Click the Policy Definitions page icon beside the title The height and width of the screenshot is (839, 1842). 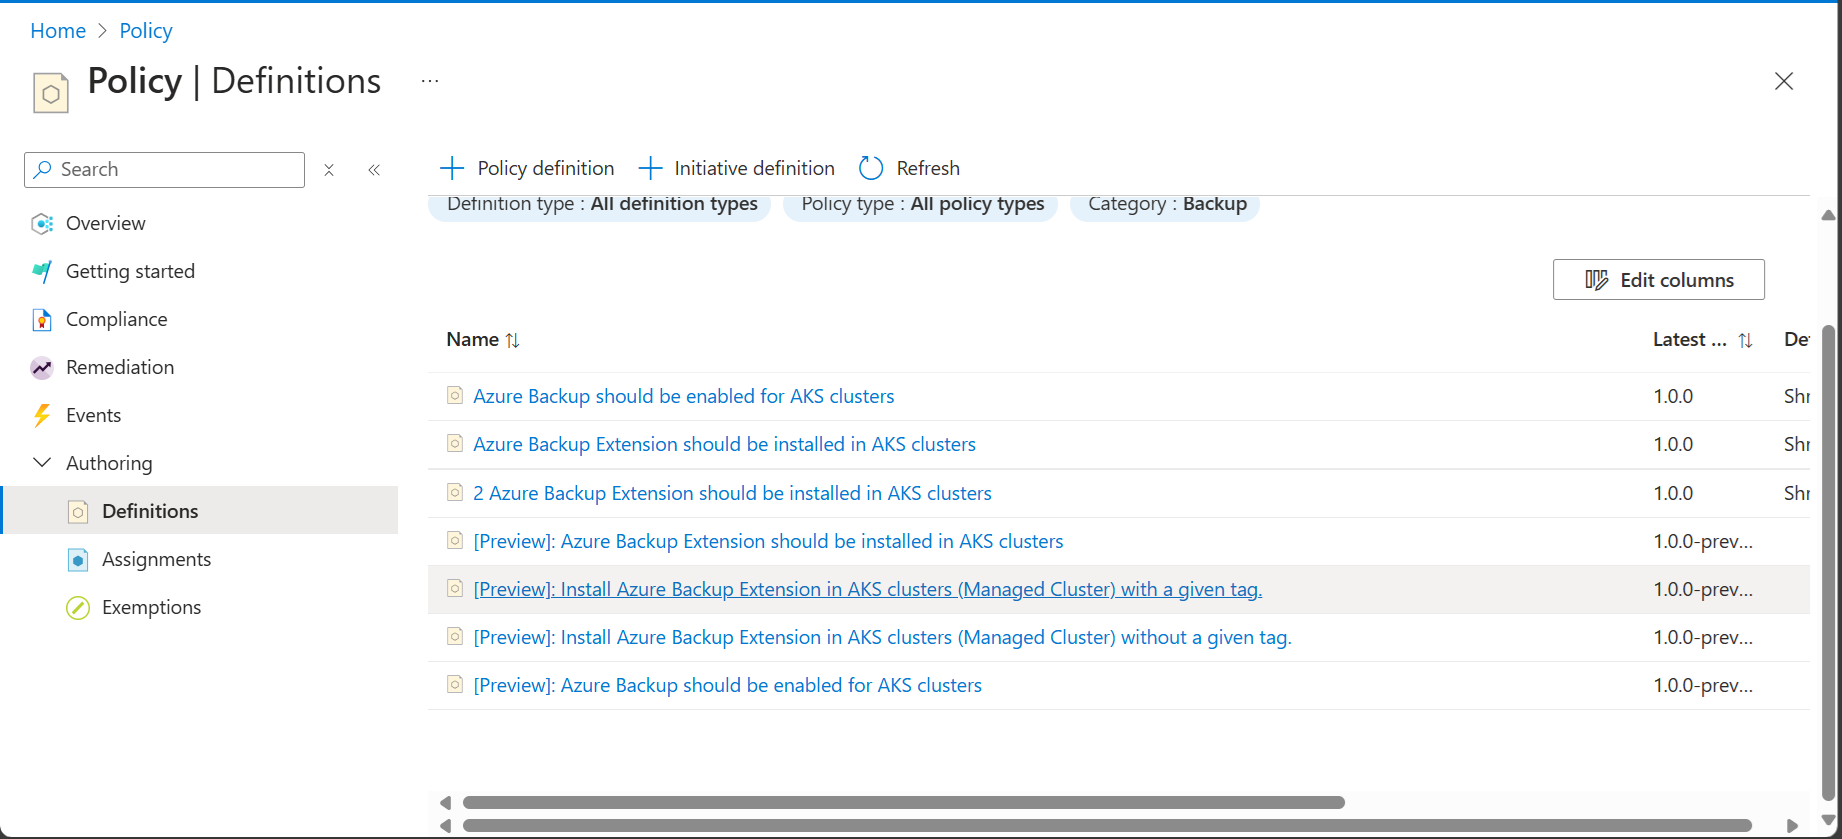pyautogui.click(x=51, y=93)
